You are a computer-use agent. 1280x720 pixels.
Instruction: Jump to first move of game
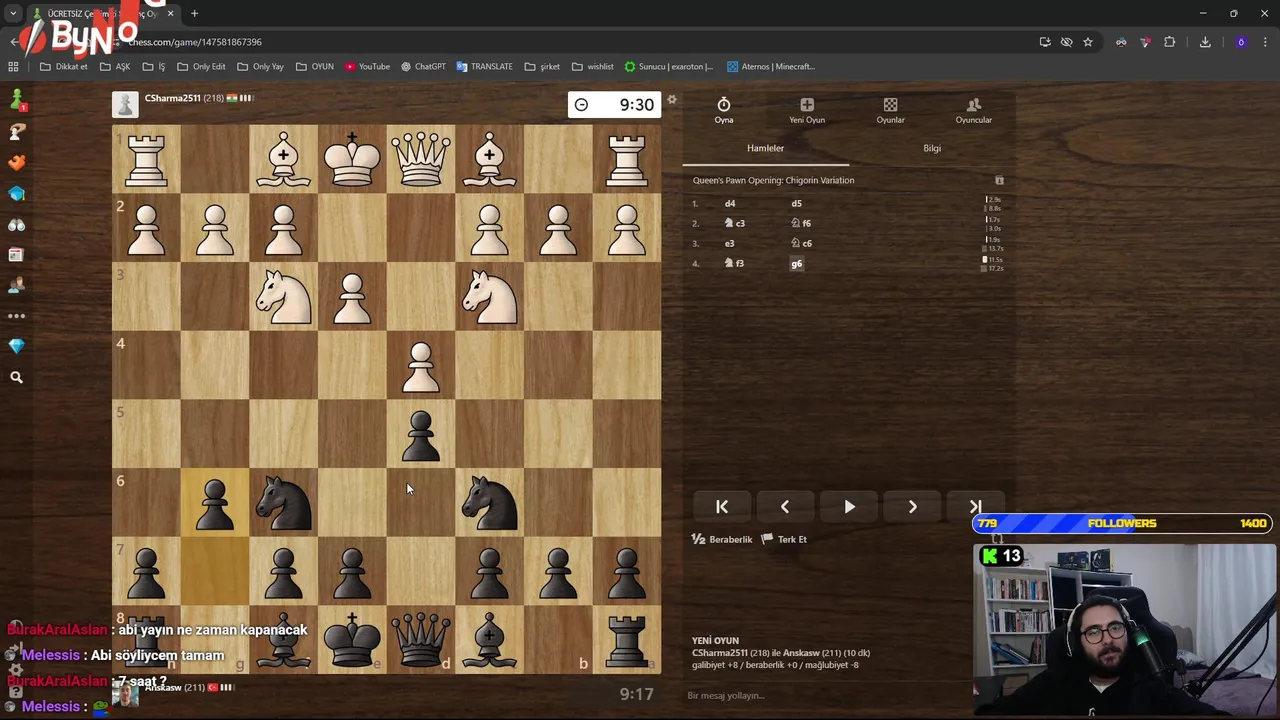722,507
